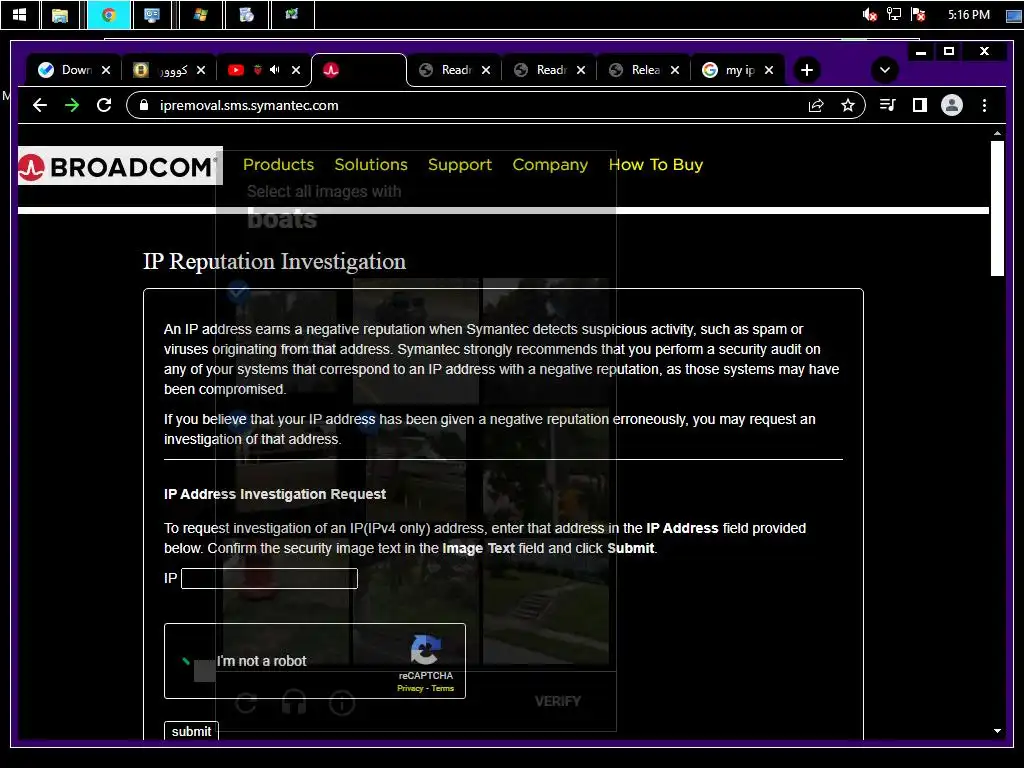Open the reCAPTCHA Terms link
This screenshot has width=1024, height=768.
click(443, 688)
